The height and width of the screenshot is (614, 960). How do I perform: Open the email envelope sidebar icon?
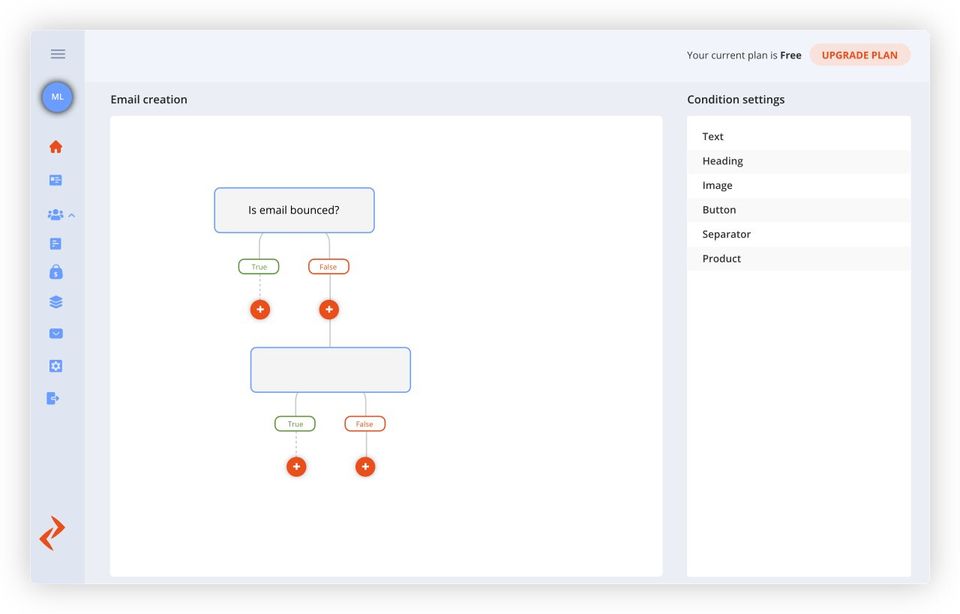point(56,334)
